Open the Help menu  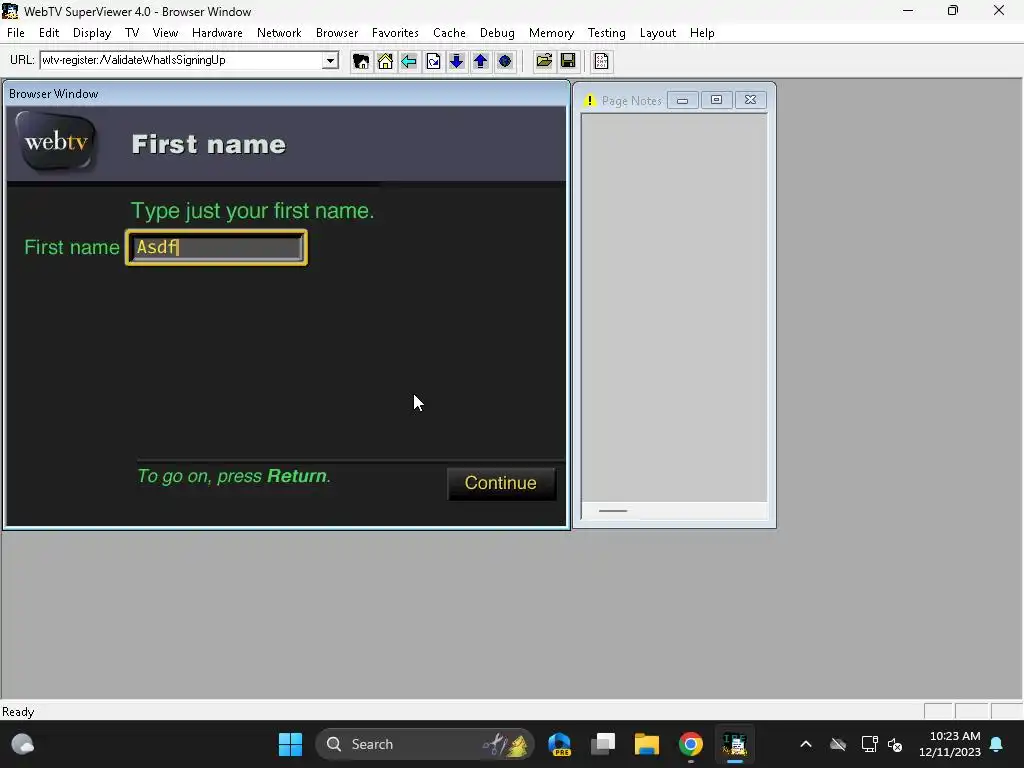tap(702, 33)
